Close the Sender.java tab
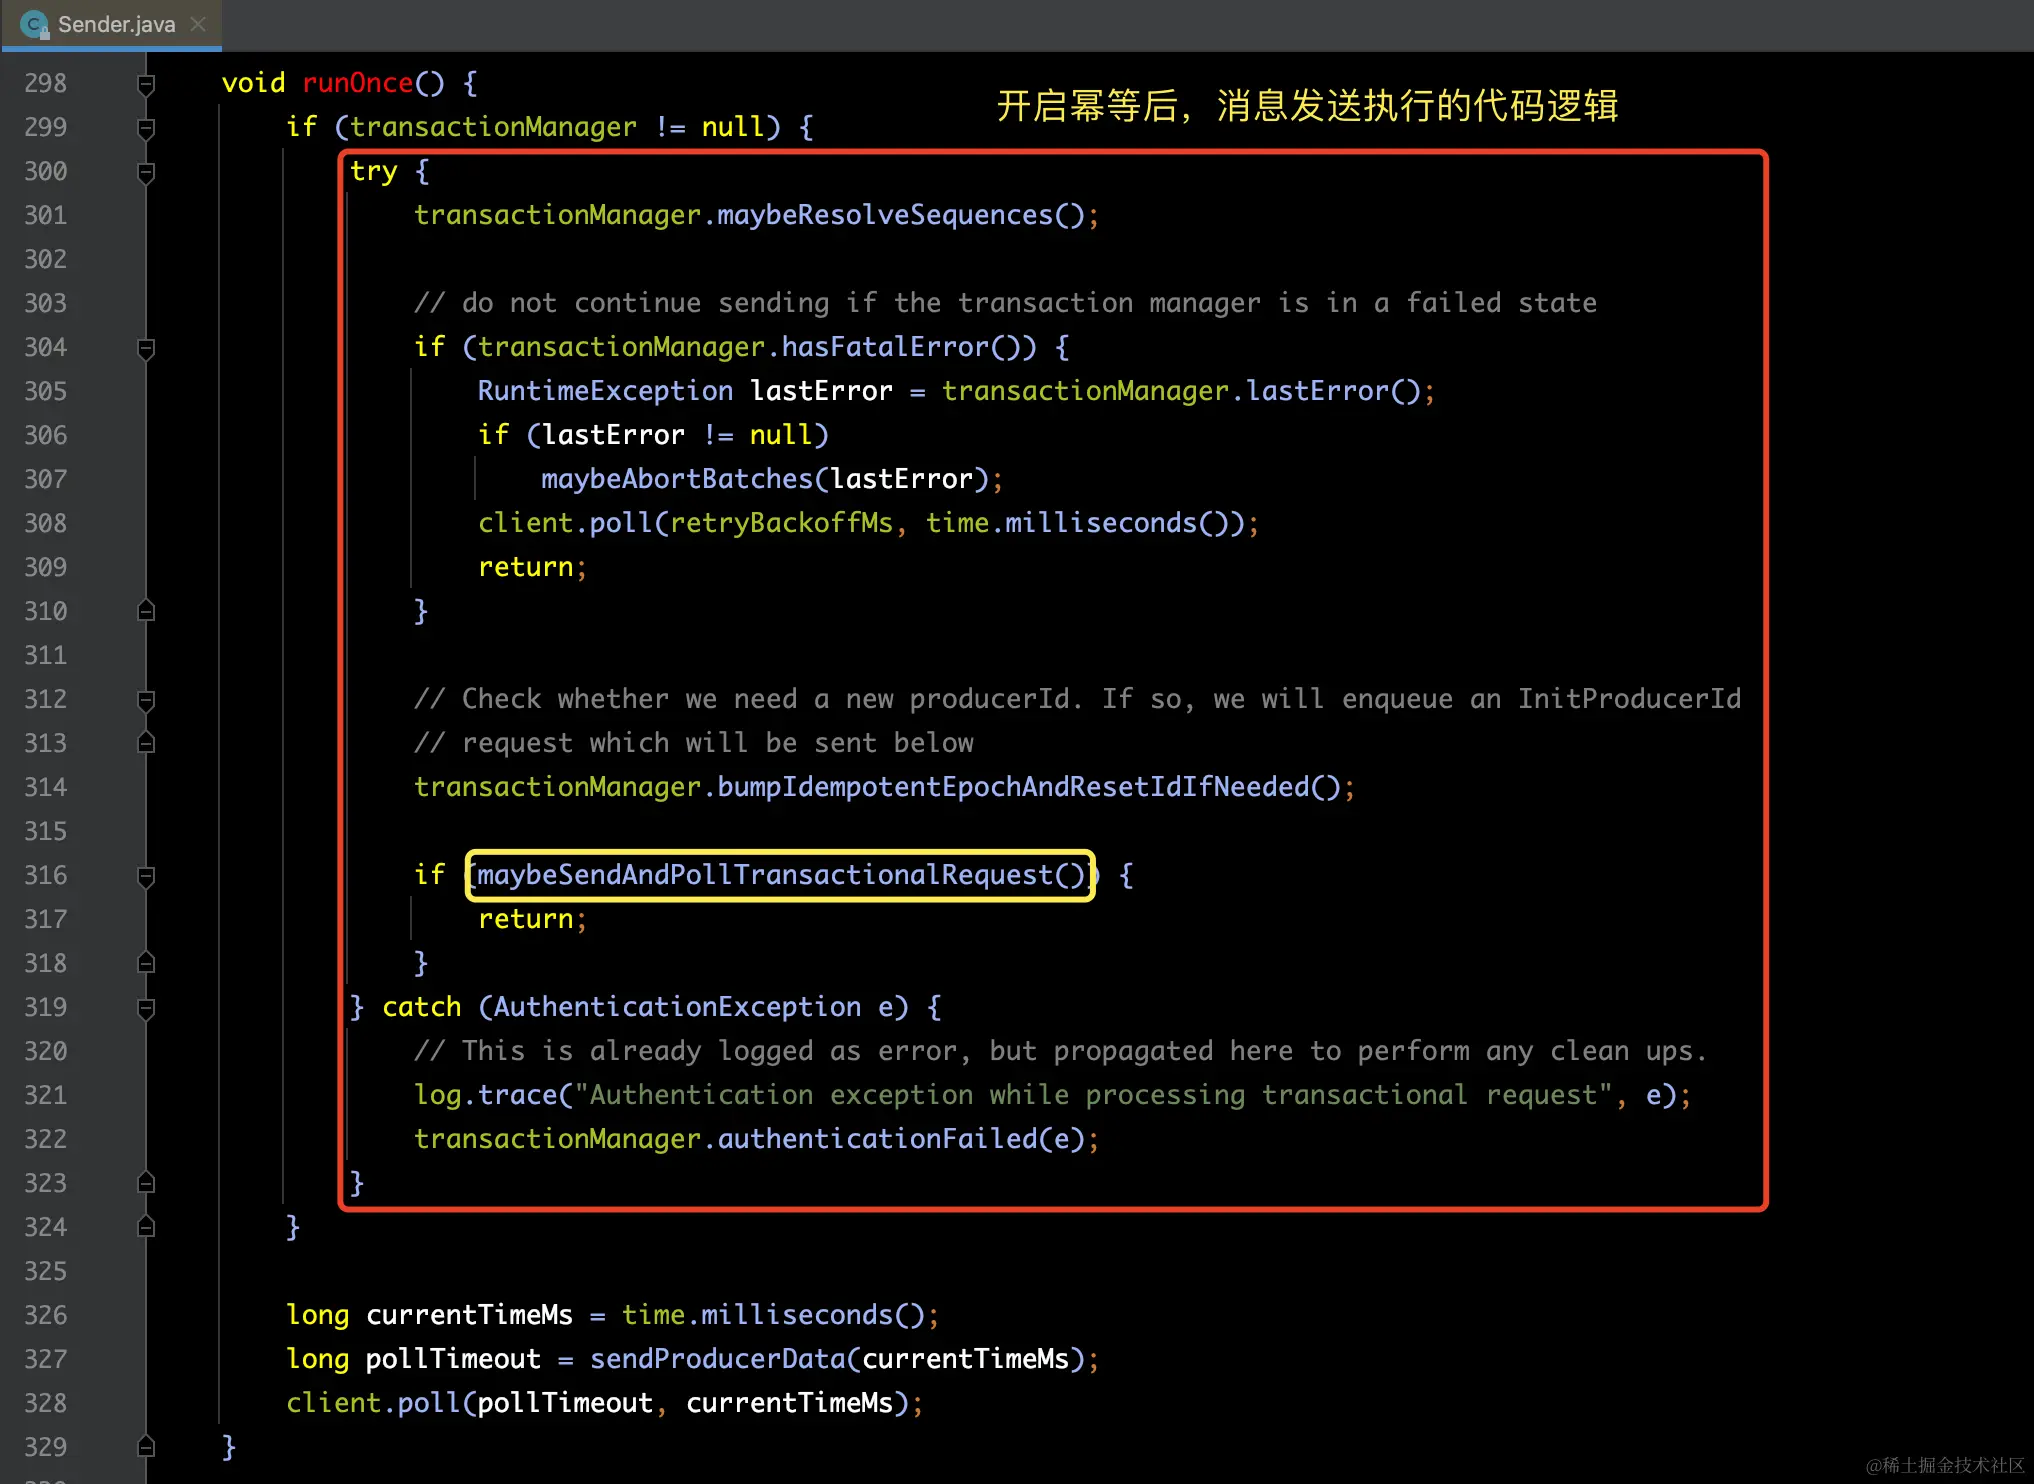 198,24
